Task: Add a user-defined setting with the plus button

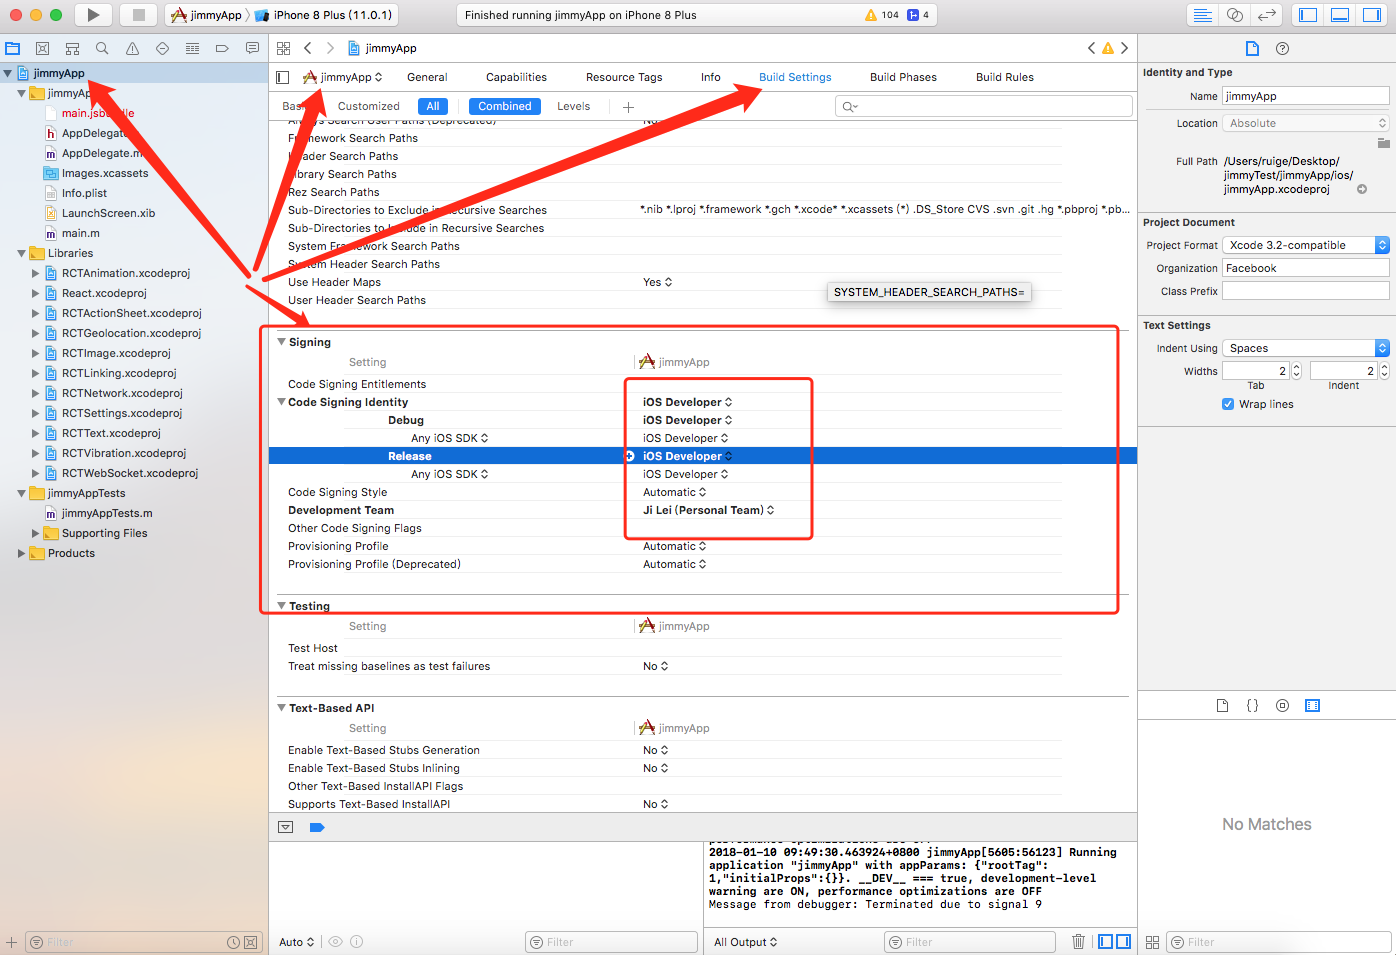Action: click(x=628, y=105)
